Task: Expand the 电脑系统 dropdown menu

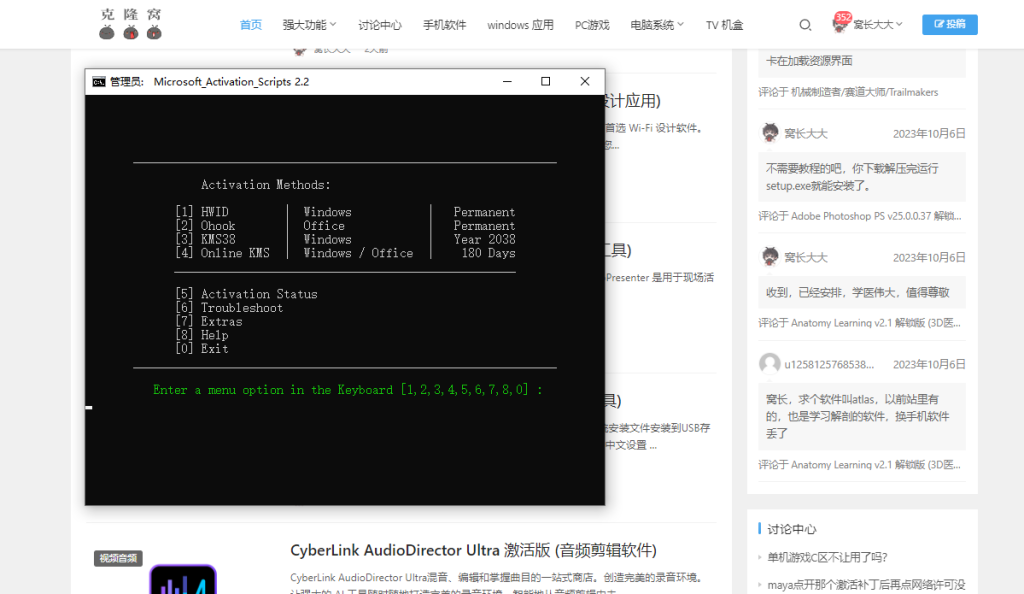Action: click(x=656, y=25)
